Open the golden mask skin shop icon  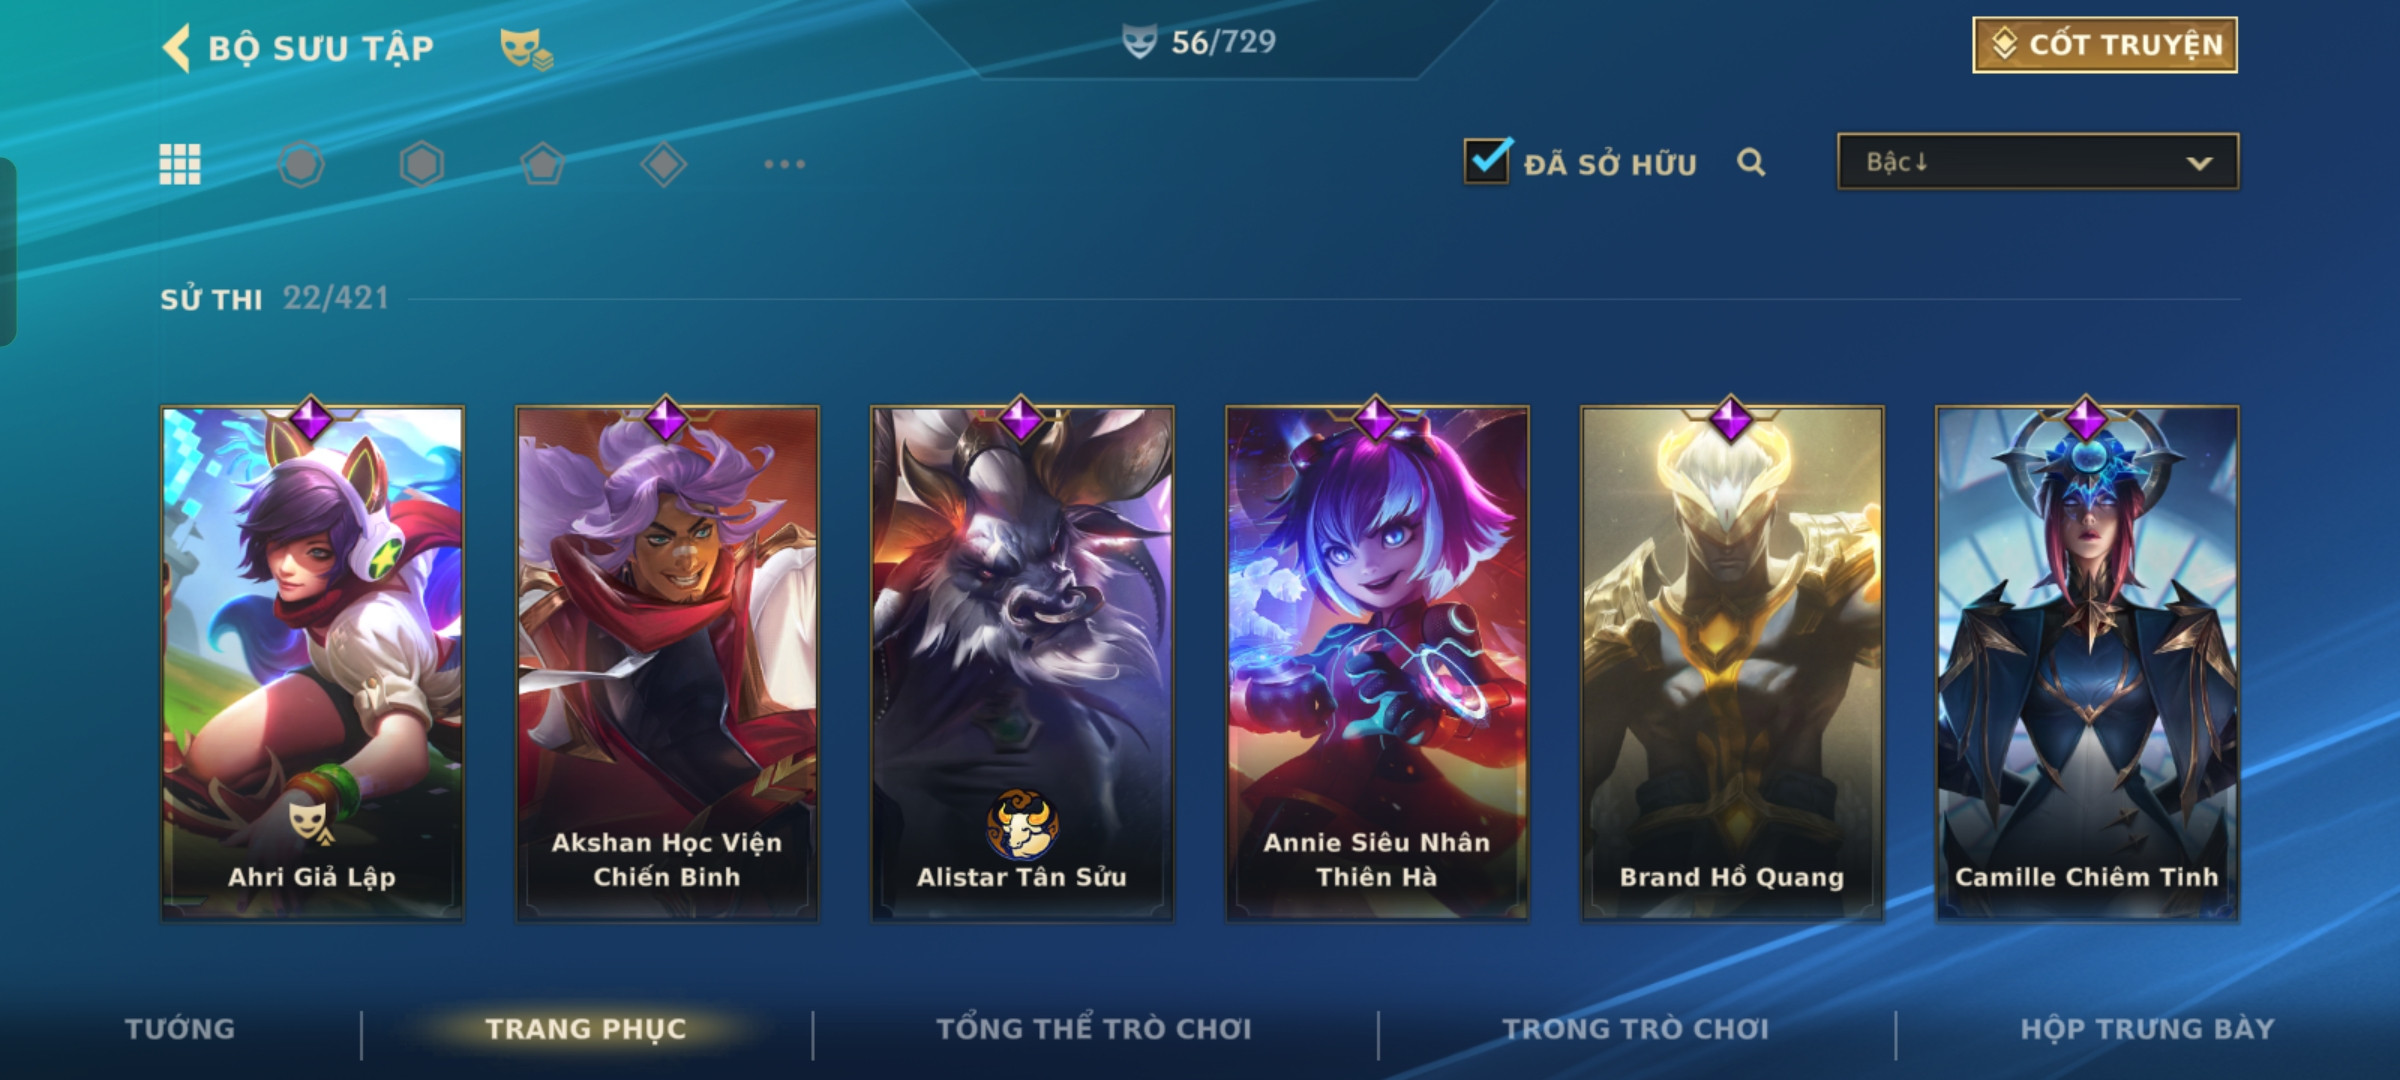coord(526,48)
